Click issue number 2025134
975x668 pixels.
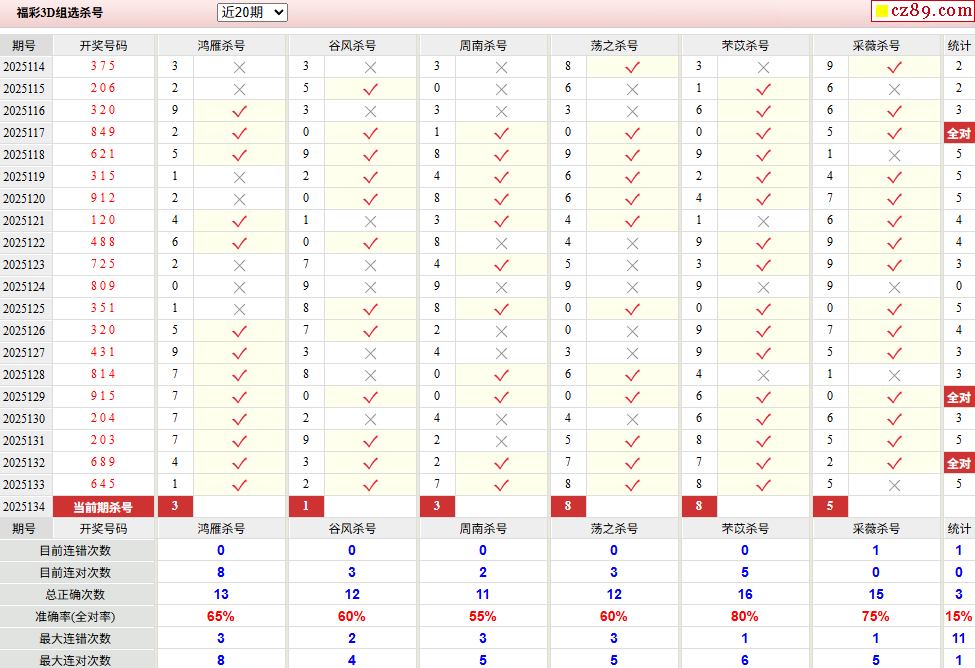24,507
